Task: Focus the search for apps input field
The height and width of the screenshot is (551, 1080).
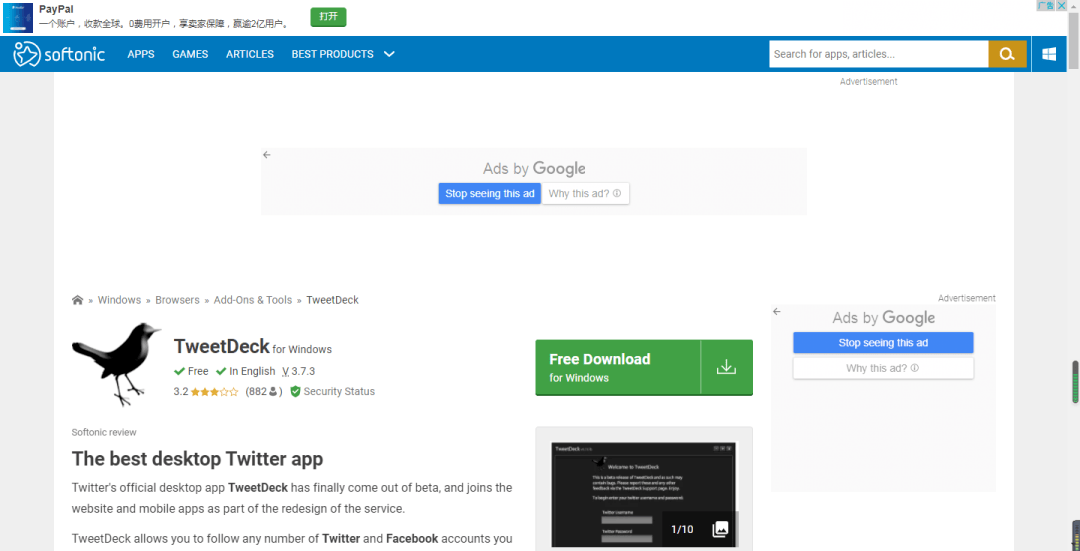Action: 878,54
